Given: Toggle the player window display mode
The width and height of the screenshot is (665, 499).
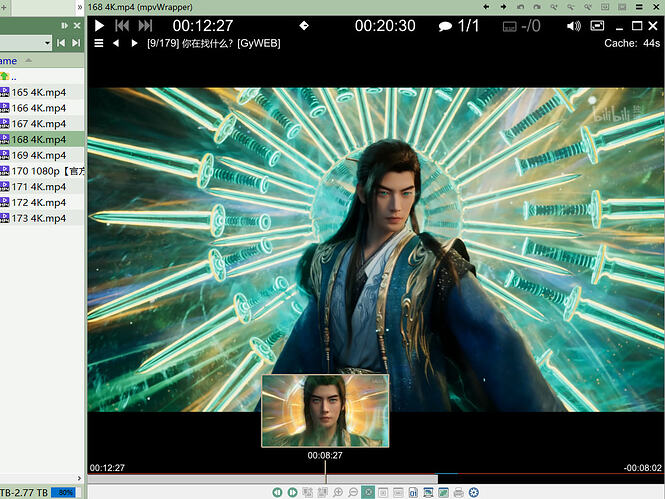Looking at the screenshot, I should click(597, 26).
